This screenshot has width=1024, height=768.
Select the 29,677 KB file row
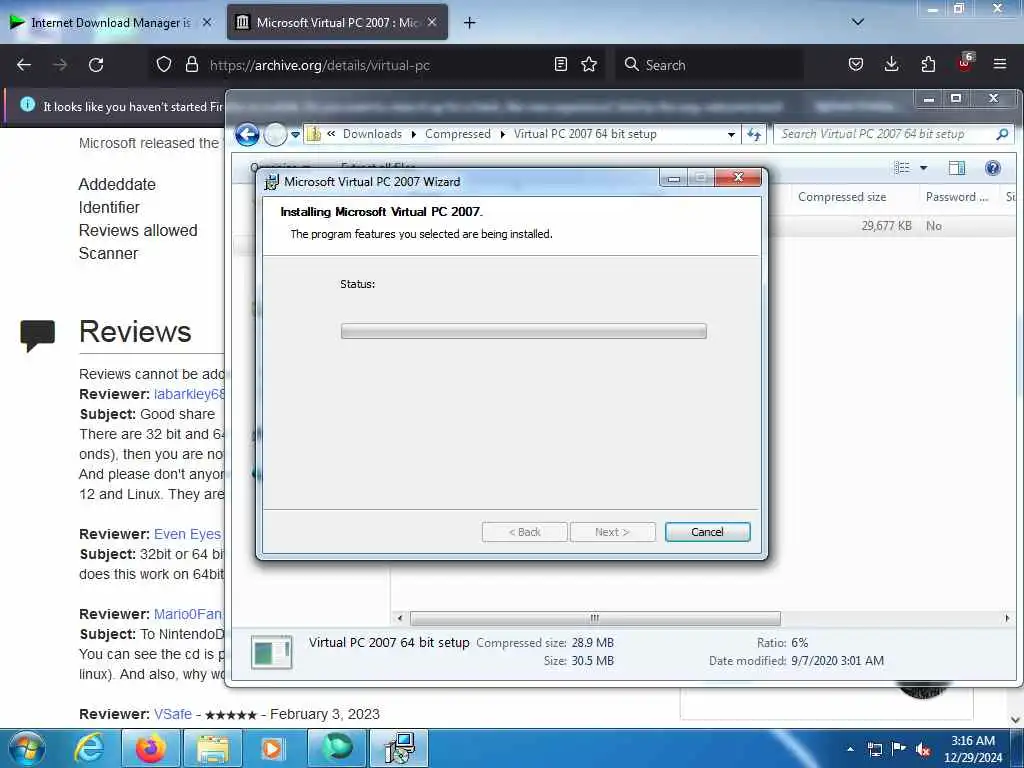892,225
